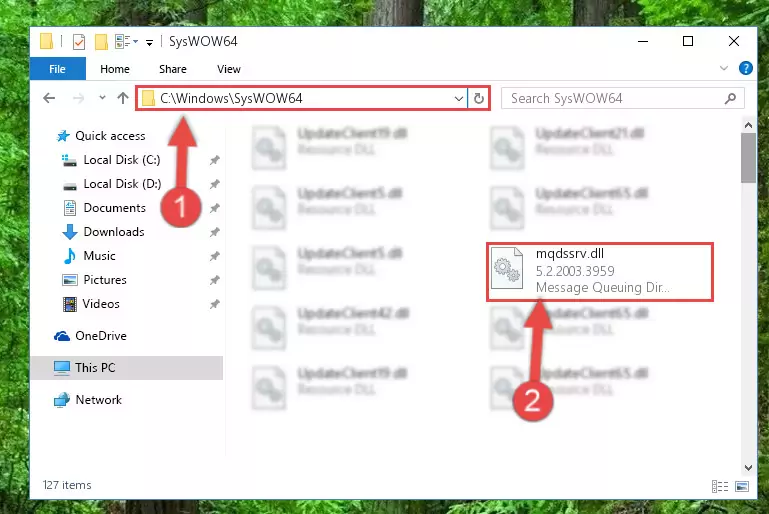Refresh the SysWOW64 folder
769x514 pixels.
(479, 99)
